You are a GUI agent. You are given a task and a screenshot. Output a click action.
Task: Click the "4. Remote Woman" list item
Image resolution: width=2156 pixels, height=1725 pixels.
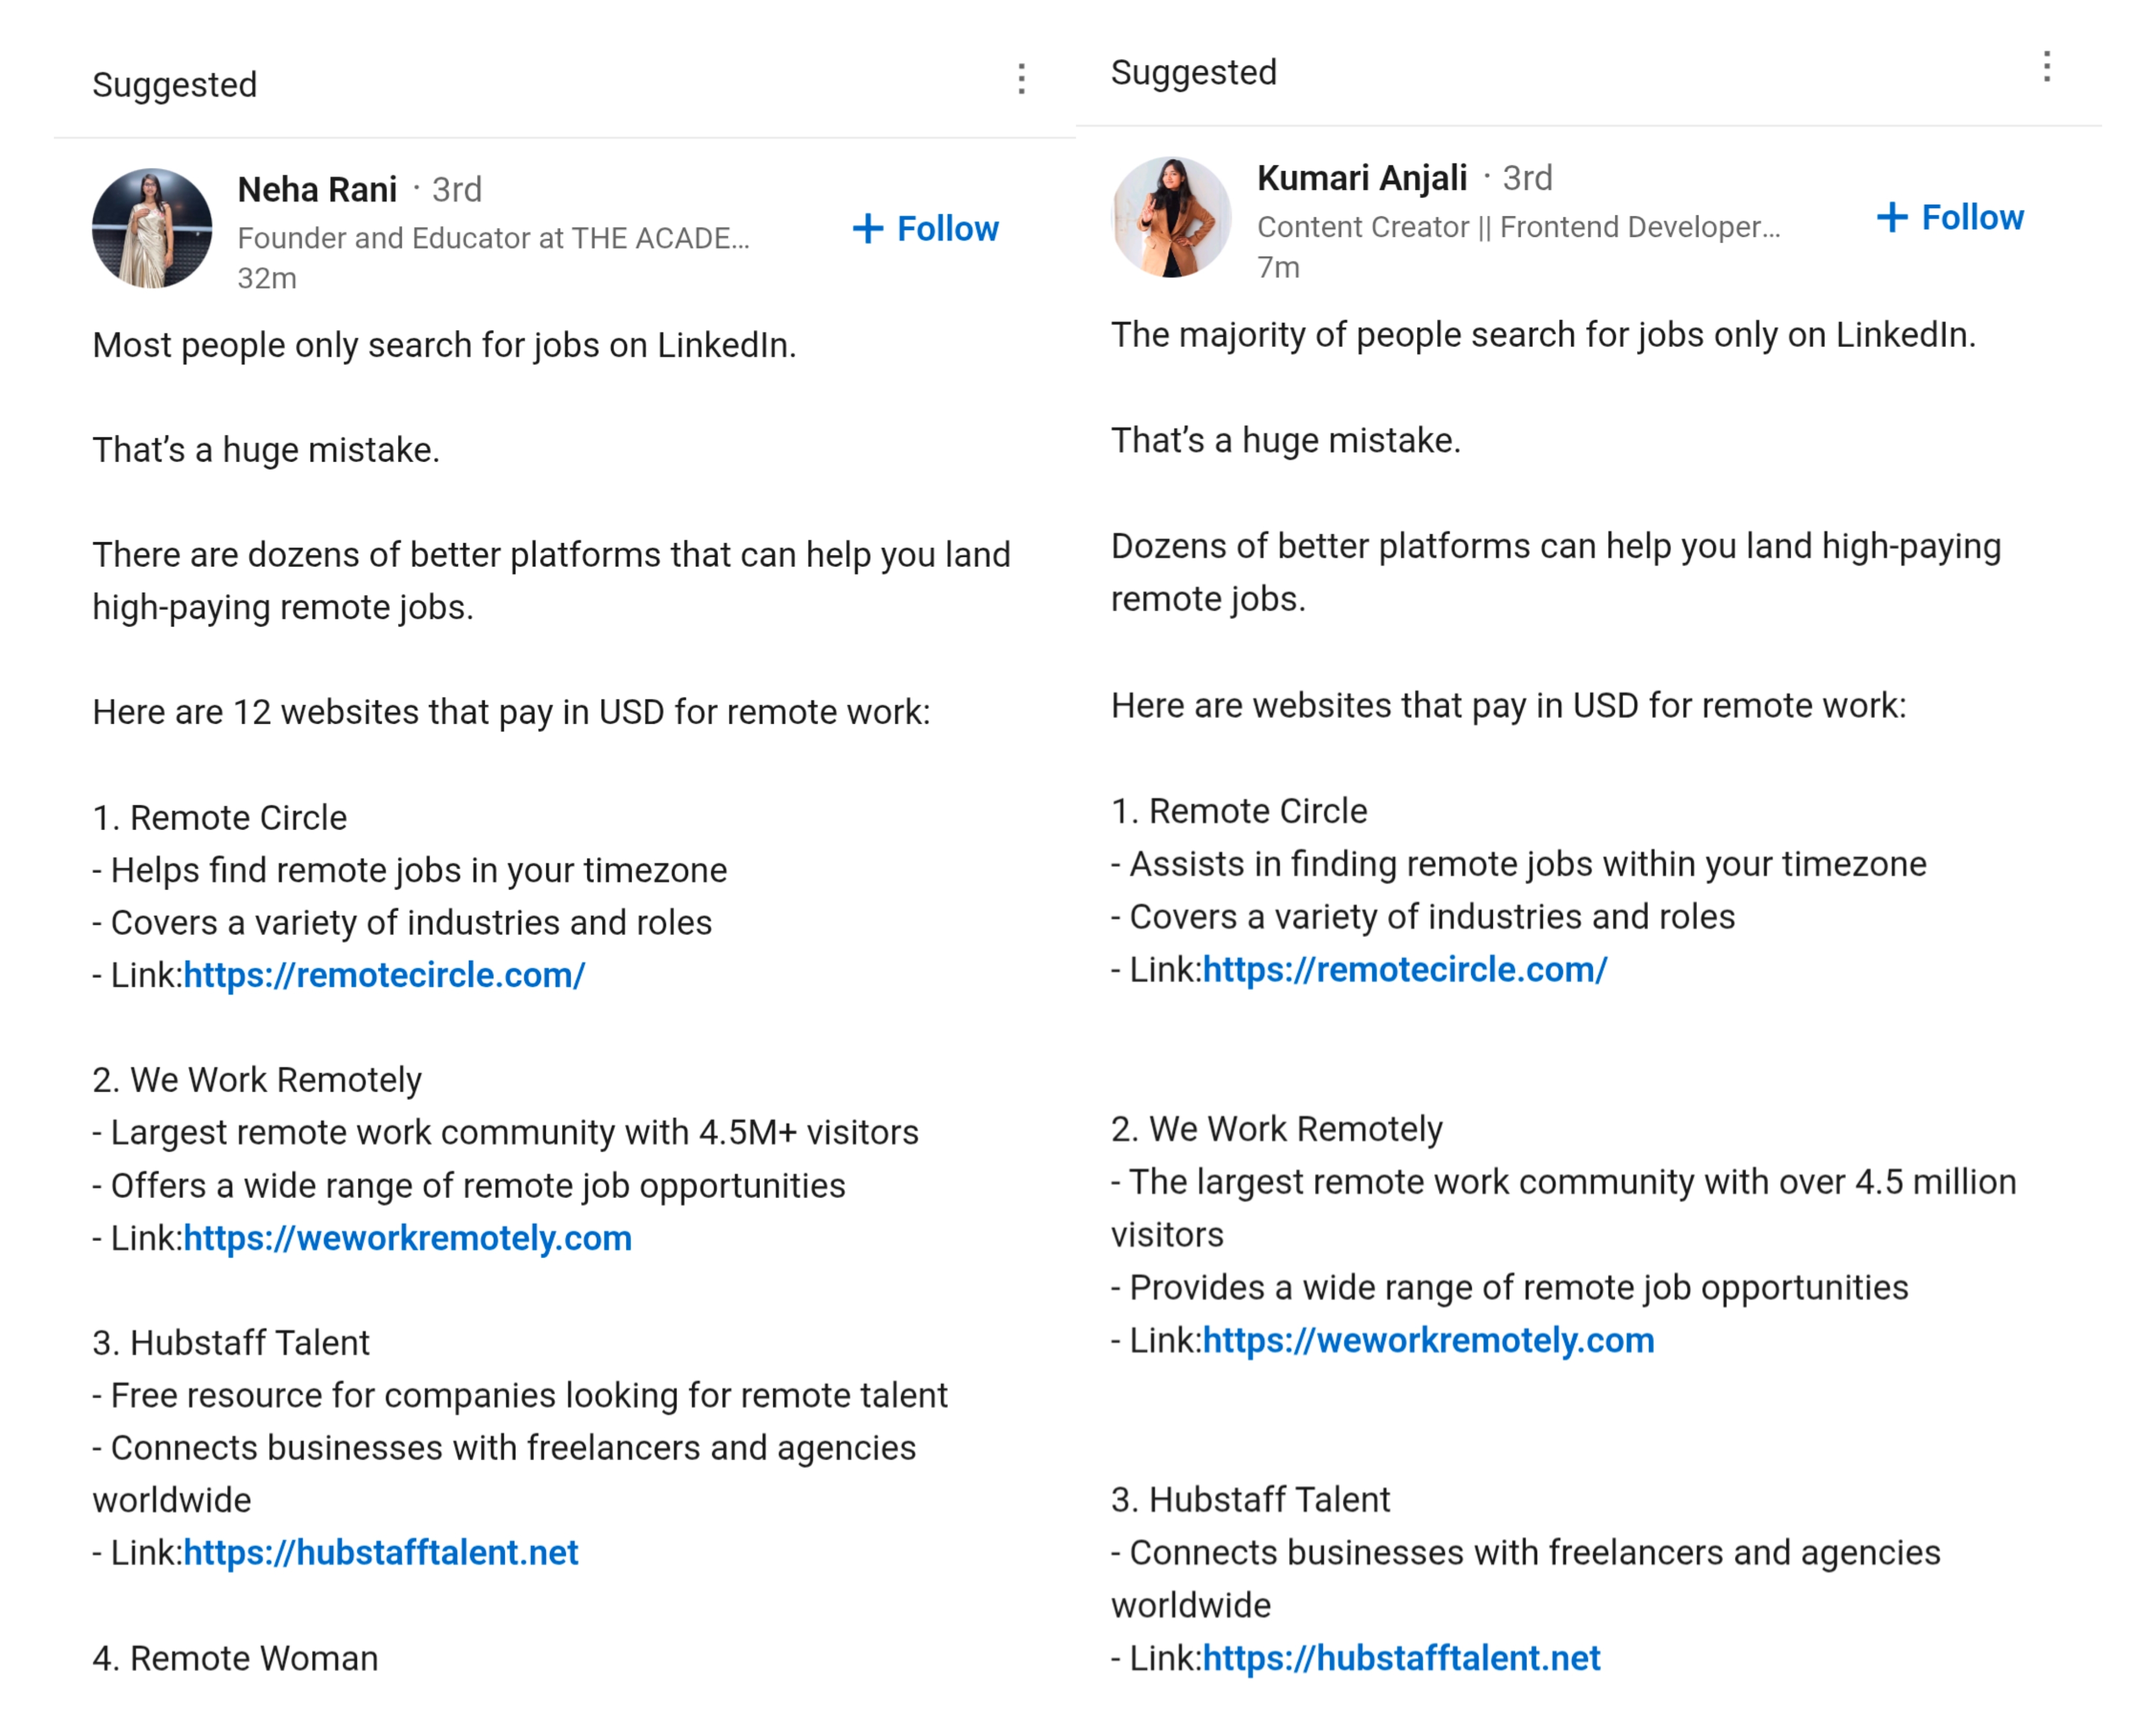tap(235, 1658)
